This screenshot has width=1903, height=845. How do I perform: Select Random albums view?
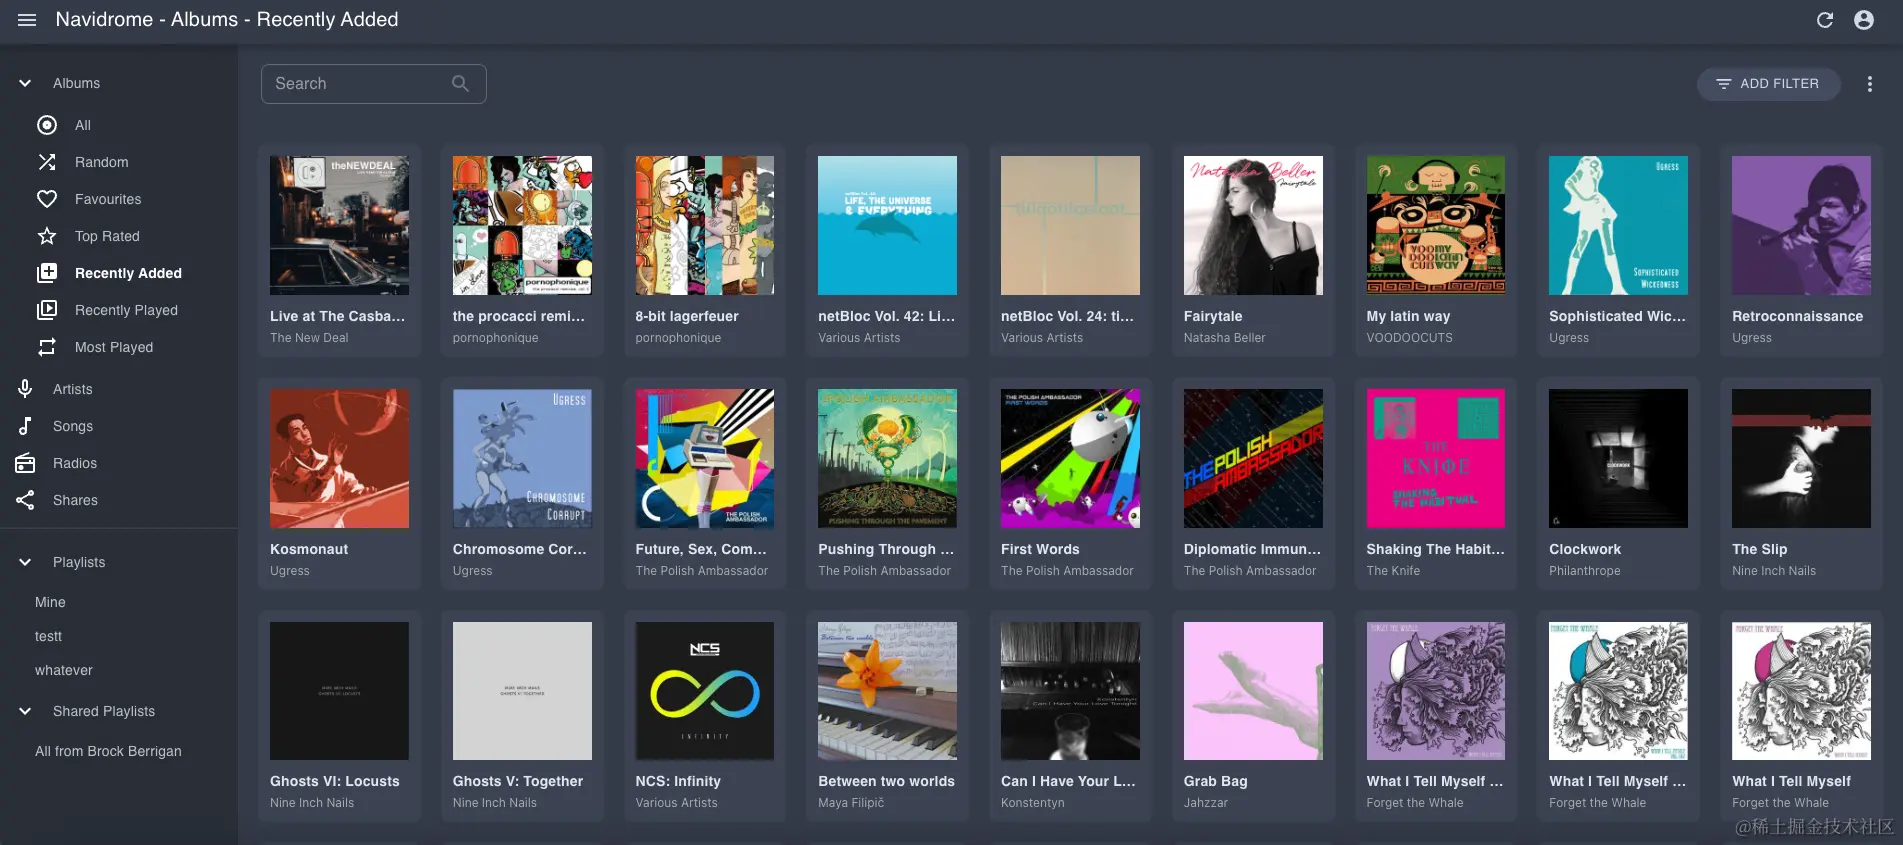tap(101, 162)
